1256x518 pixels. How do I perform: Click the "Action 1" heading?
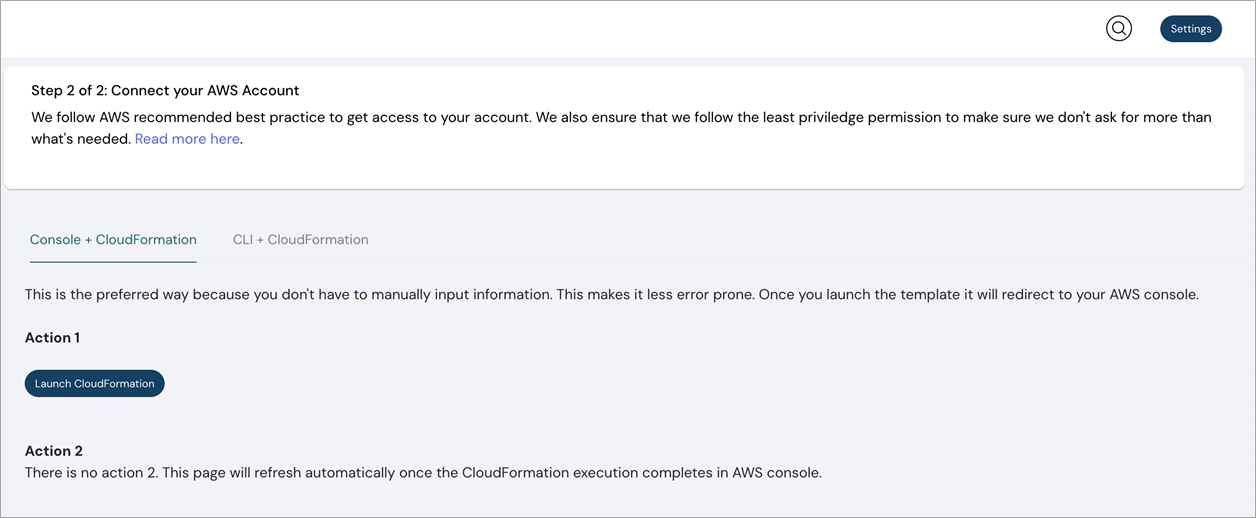(52, 338)
